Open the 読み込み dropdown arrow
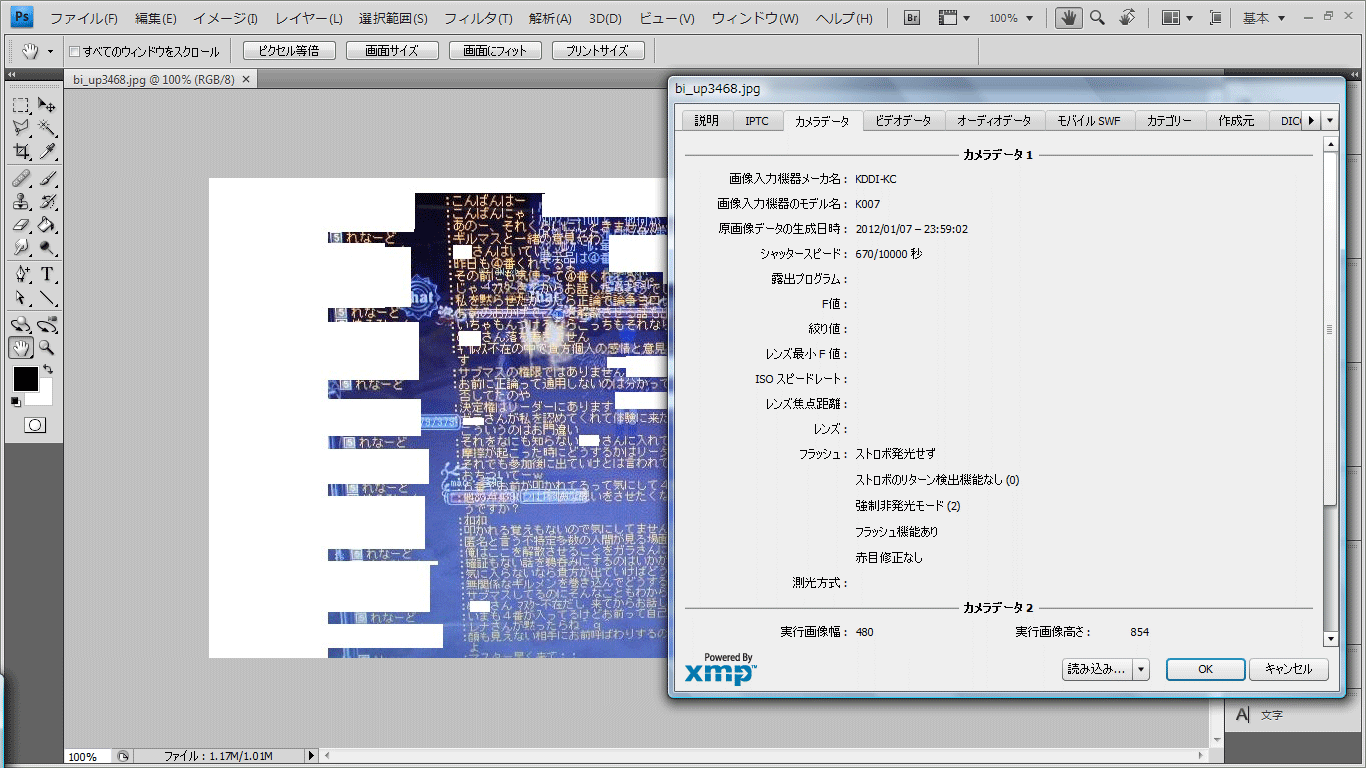The image size is (1366, 768). click(x=1141, y=669)
